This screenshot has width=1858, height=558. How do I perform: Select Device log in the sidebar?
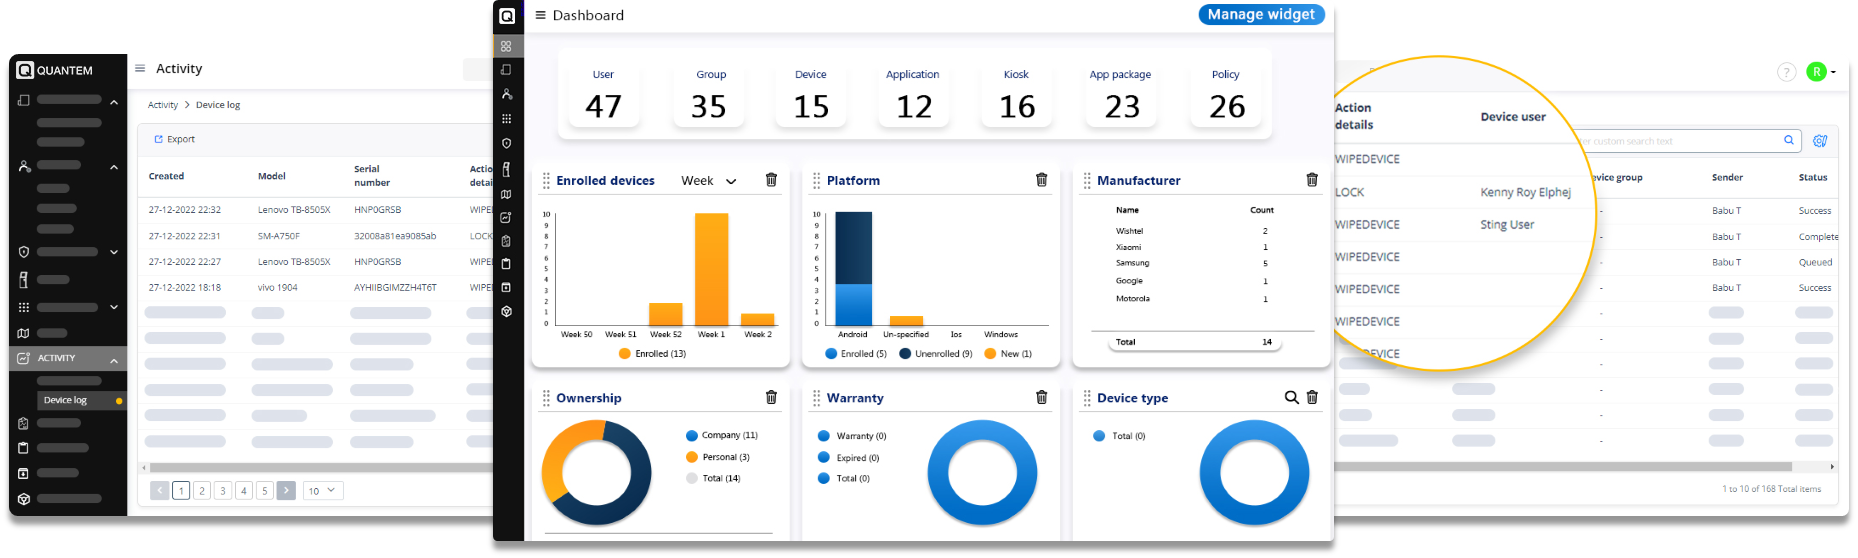pos(65,400)
